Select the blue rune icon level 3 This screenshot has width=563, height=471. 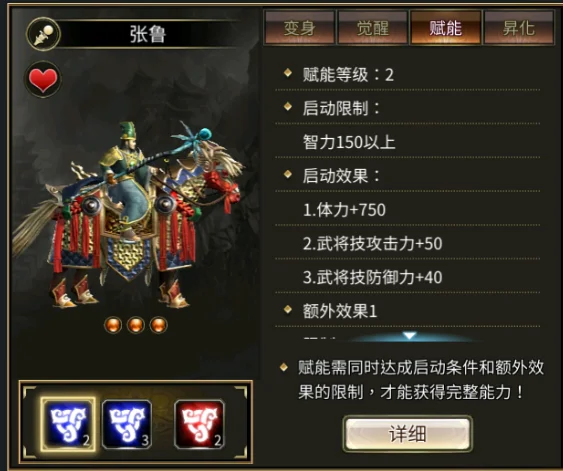coord(127,424)
